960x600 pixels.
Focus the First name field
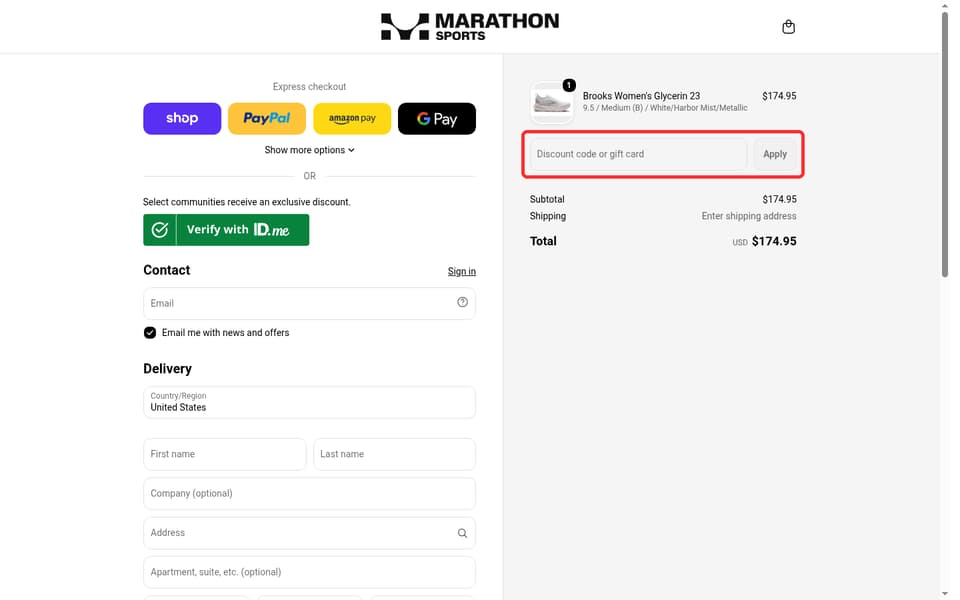(x=225, y=454)
